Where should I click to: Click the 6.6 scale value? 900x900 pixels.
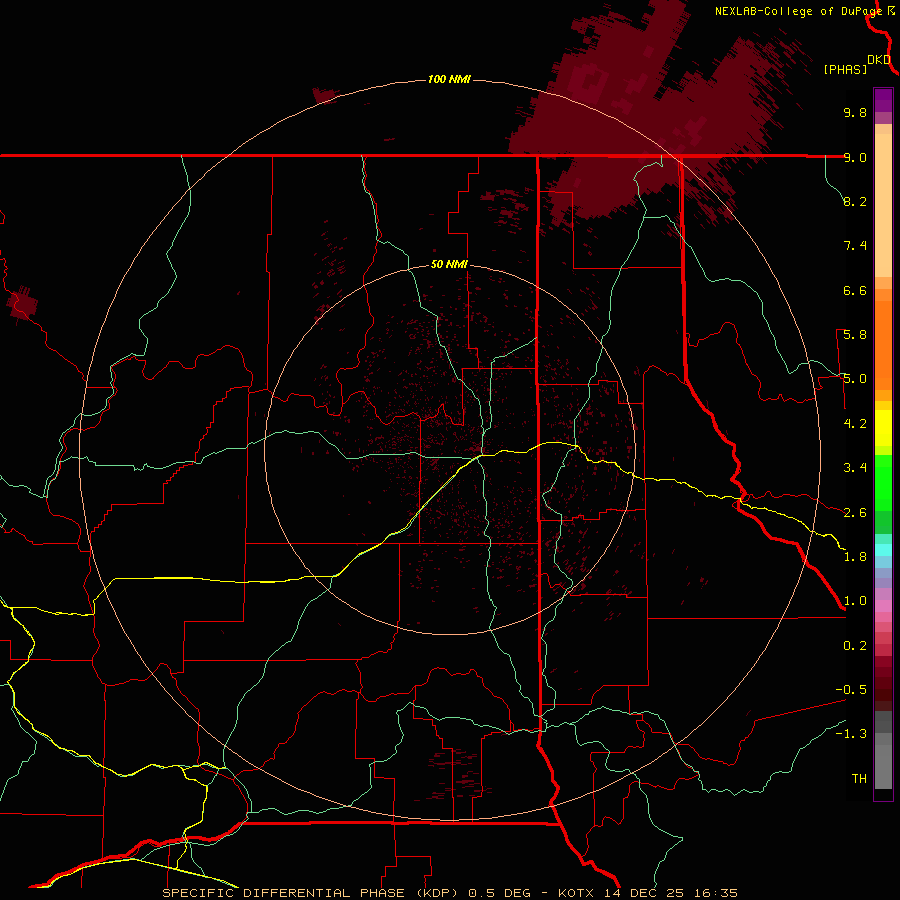tap(855, 290)
